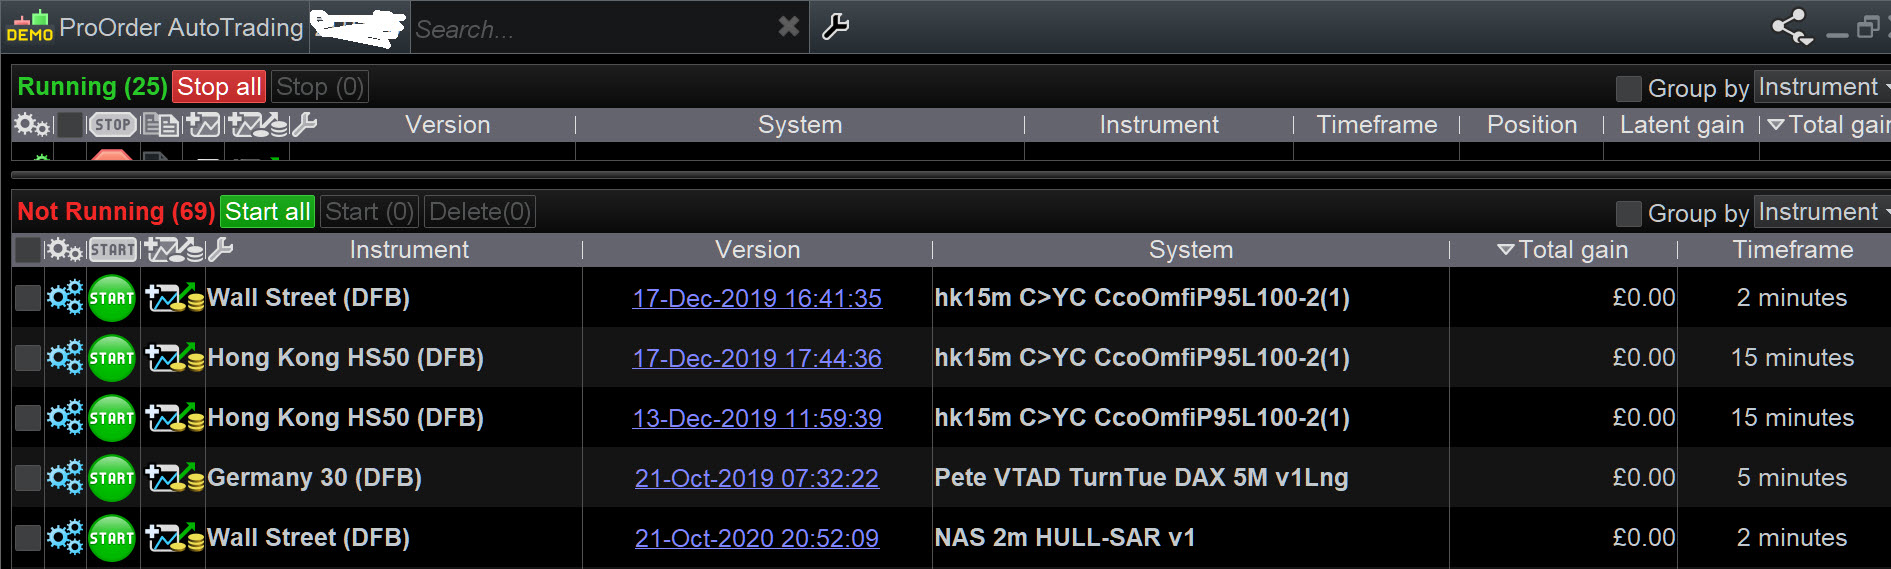Start the Germany 30 (DFB) system
Screen dimensions: 1891x569
[112, 478]
